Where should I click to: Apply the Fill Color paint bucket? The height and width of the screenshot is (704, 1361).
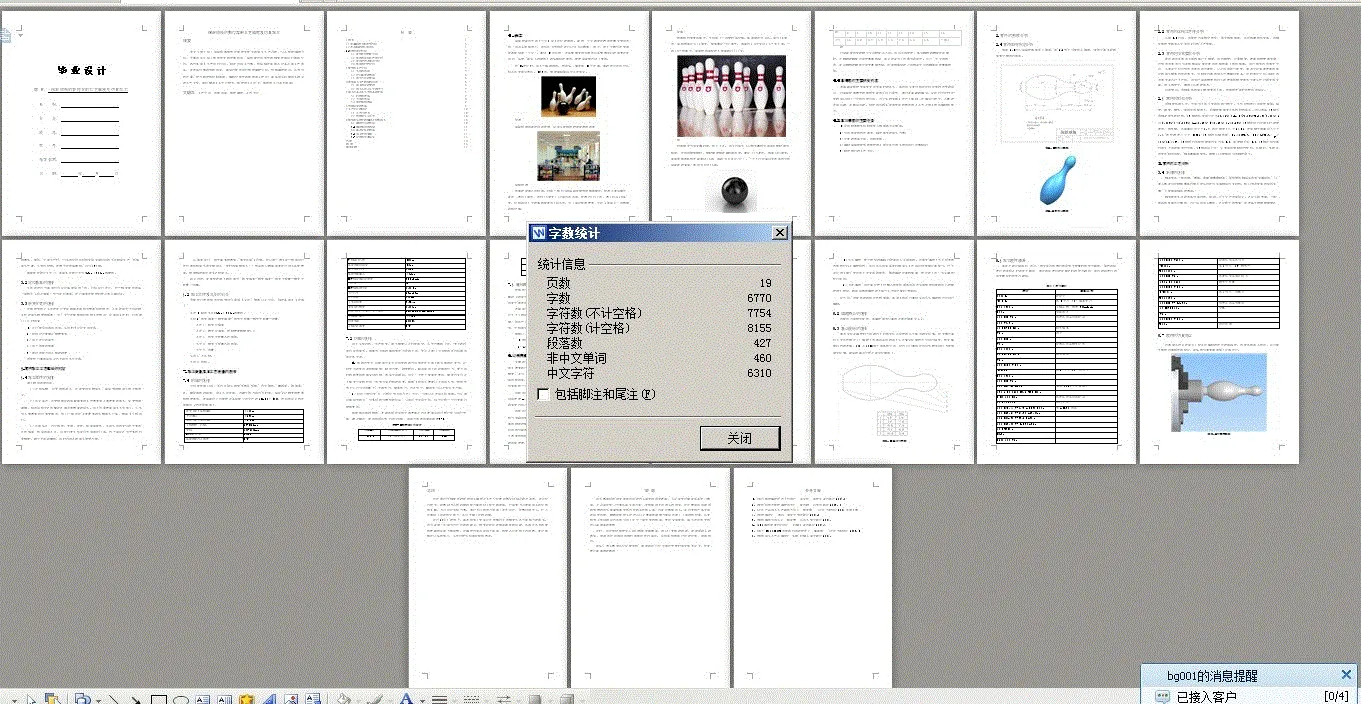343,699
